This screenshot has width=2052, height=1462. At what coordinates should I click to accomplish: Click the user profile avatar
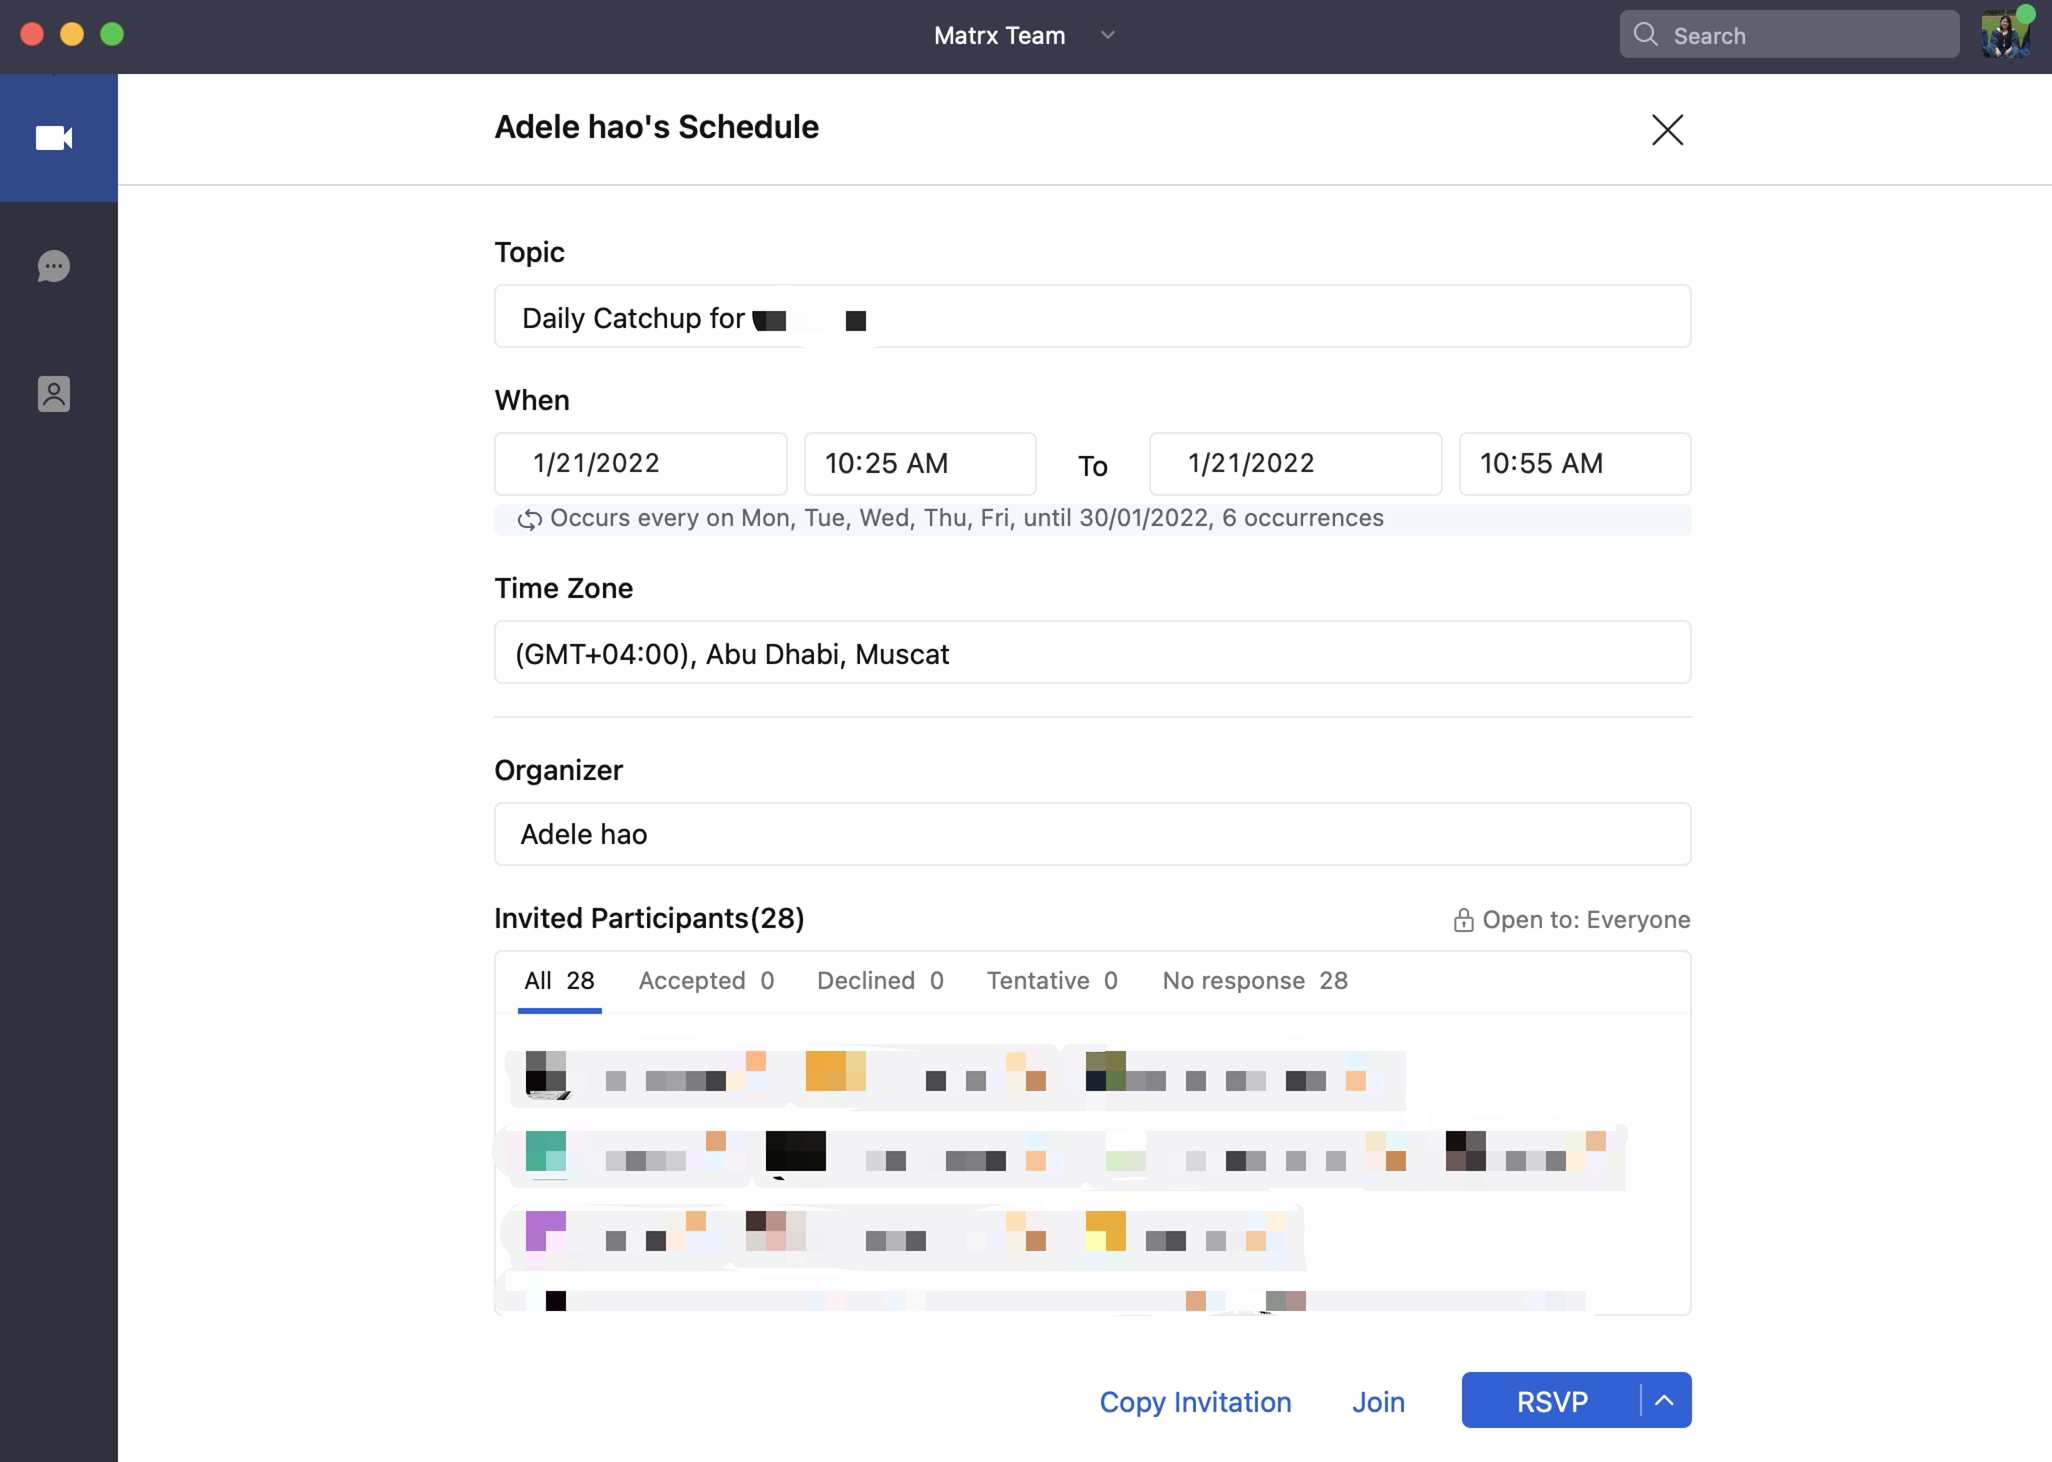click(x=2004, y=35)
